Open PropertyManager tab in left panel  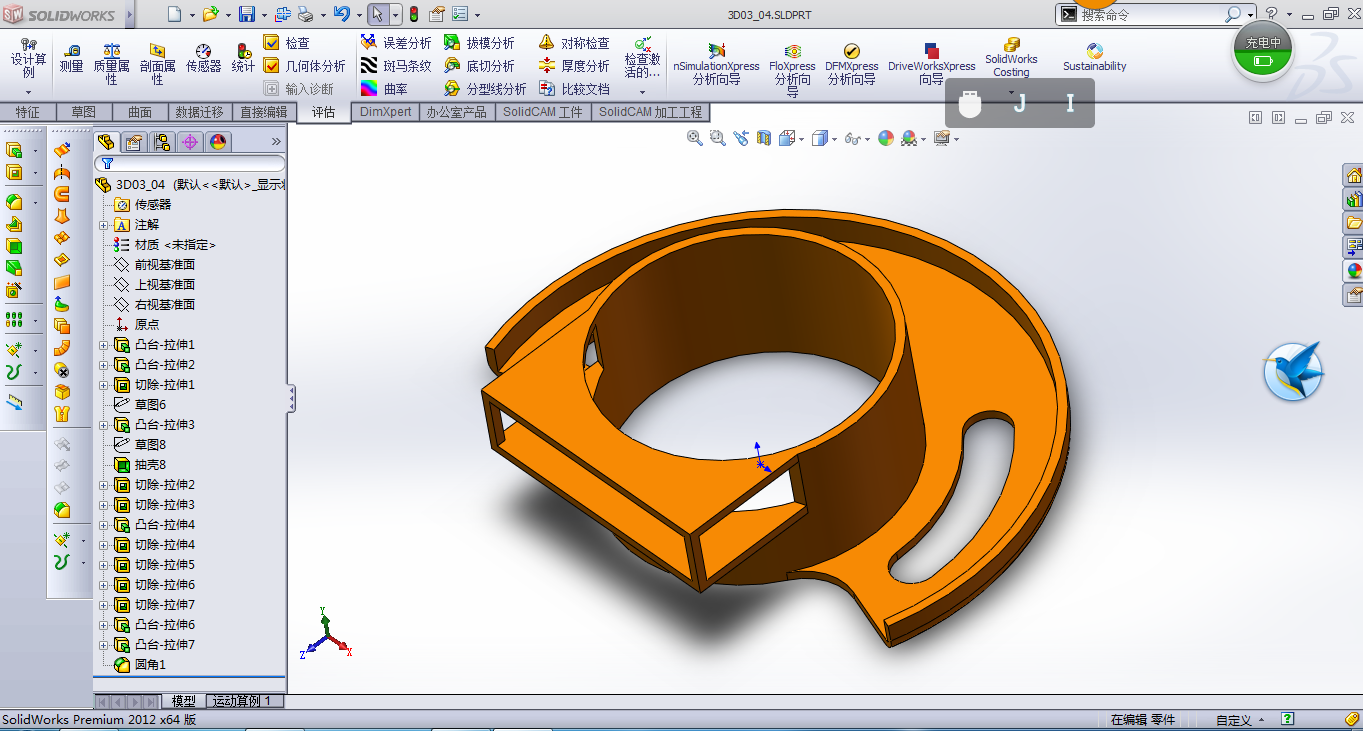click(x=134, y=142)
